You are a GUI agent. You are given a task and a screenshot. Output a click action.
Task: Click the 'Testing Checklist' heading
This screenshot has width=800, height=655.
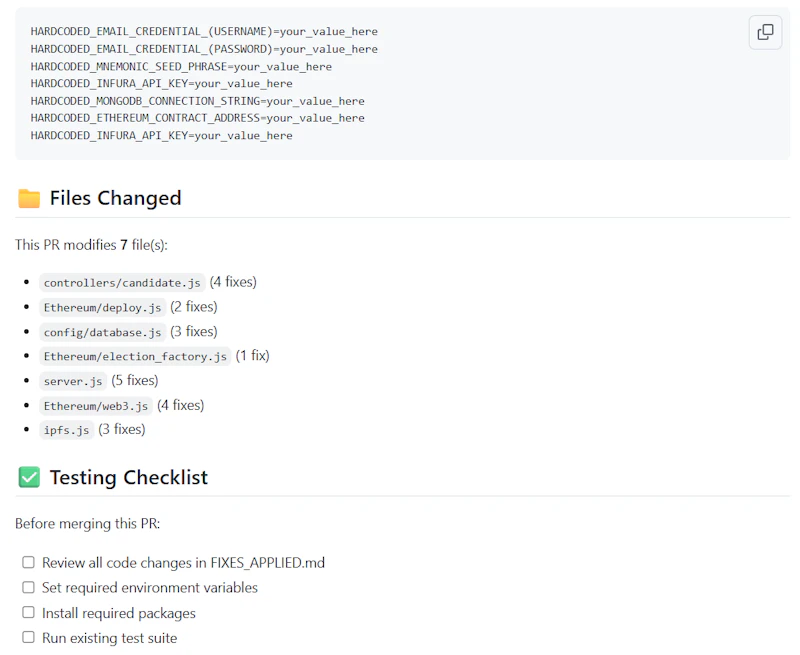[x=129, y=477]
